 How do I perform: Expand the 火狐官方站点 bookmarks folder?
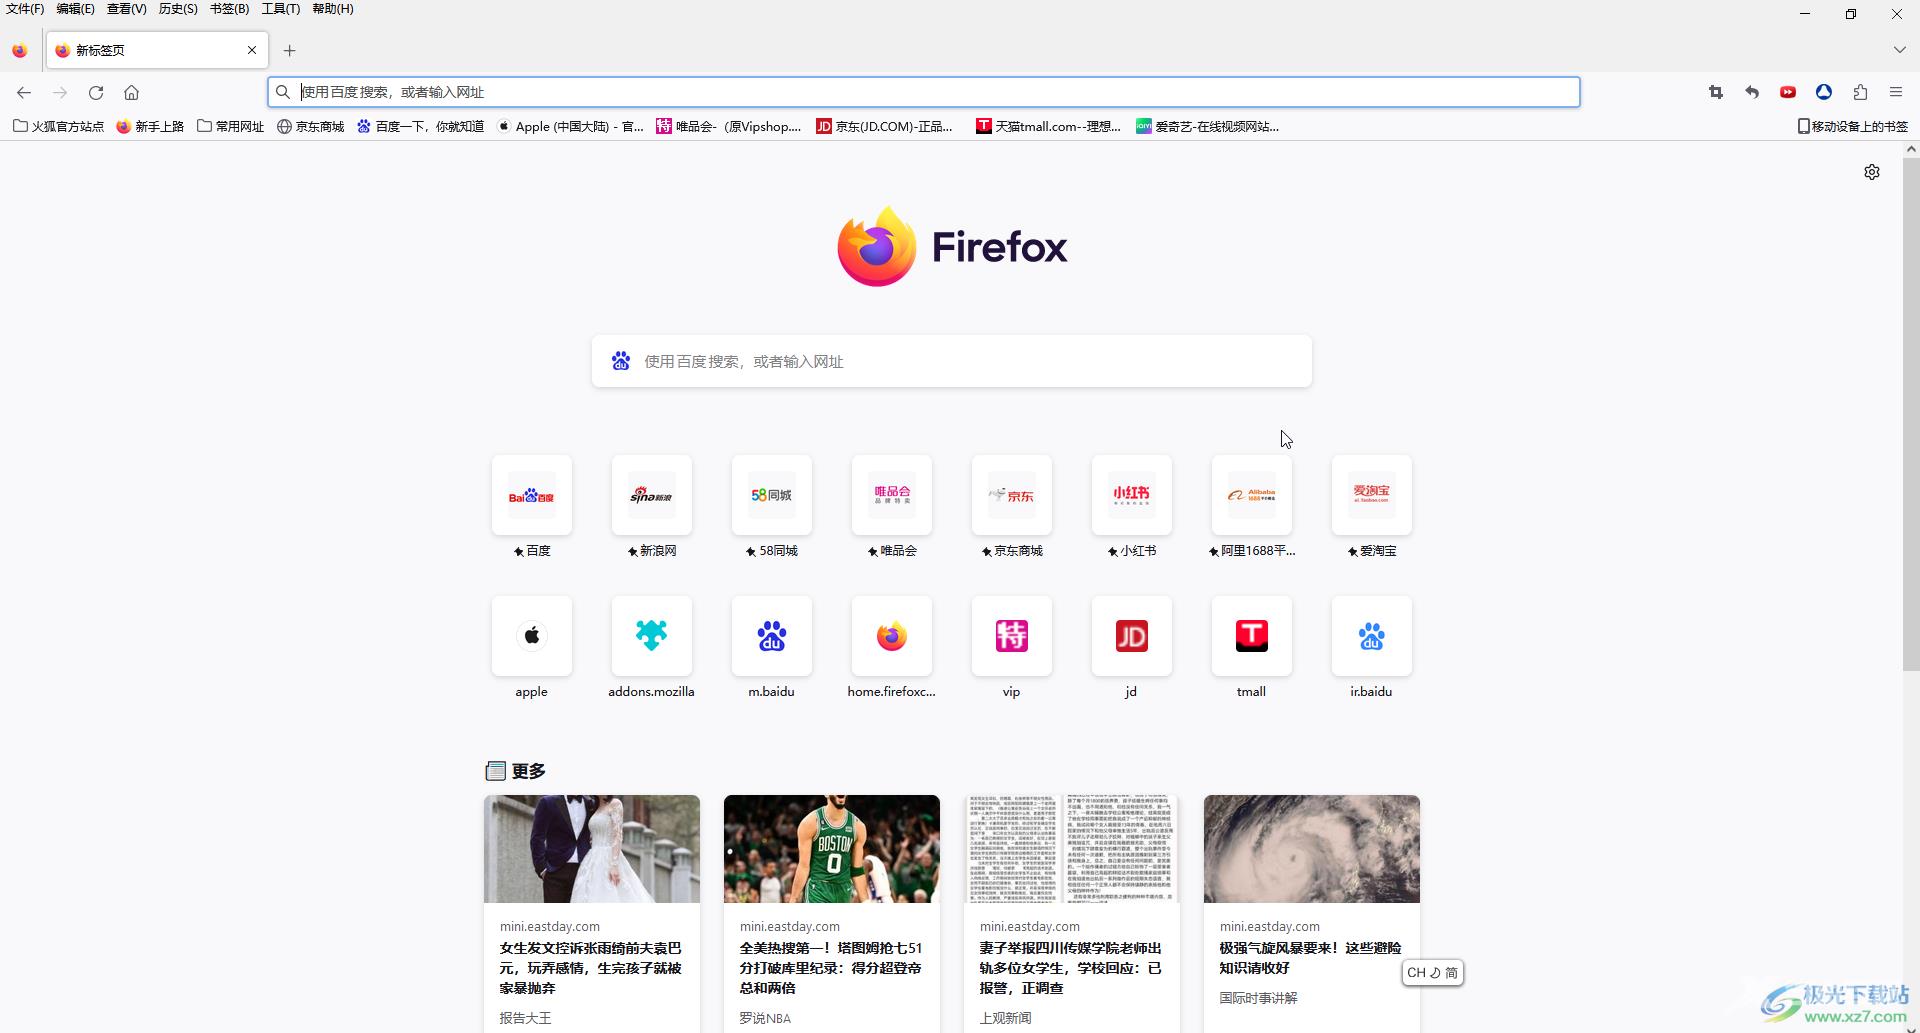pyautogui.click(x=58, y=126)
